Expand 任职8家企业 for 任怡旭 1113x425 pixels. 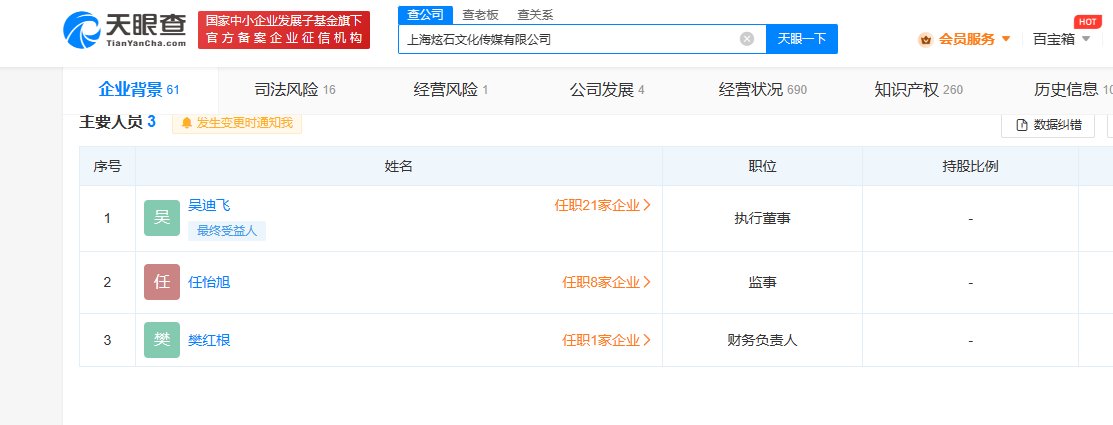pos(607,282)
